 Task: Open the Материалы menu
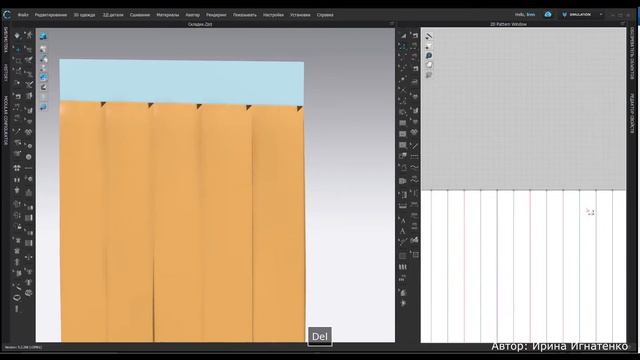[168, 15]
